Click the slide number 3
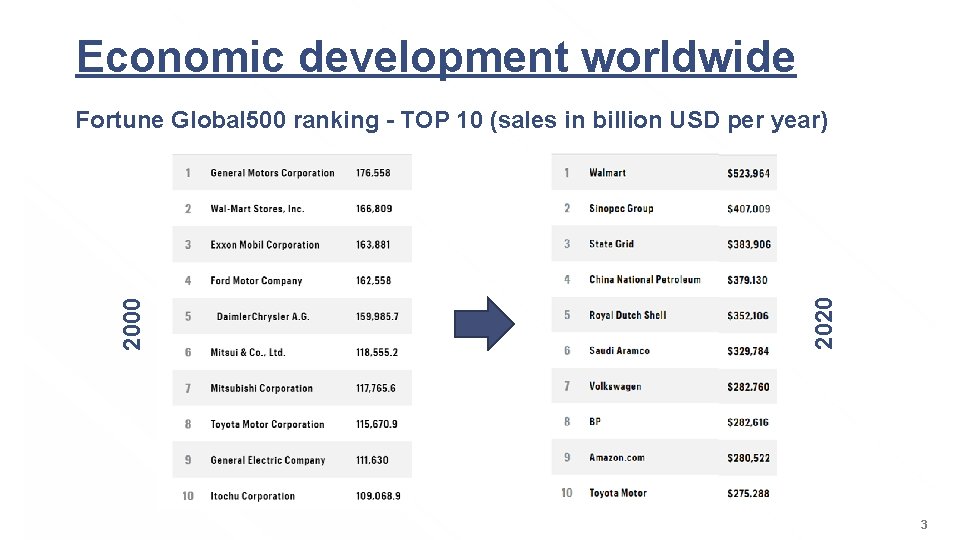This screenshot has height=540, width=960. pyautogui.click(x=924, y=525)
